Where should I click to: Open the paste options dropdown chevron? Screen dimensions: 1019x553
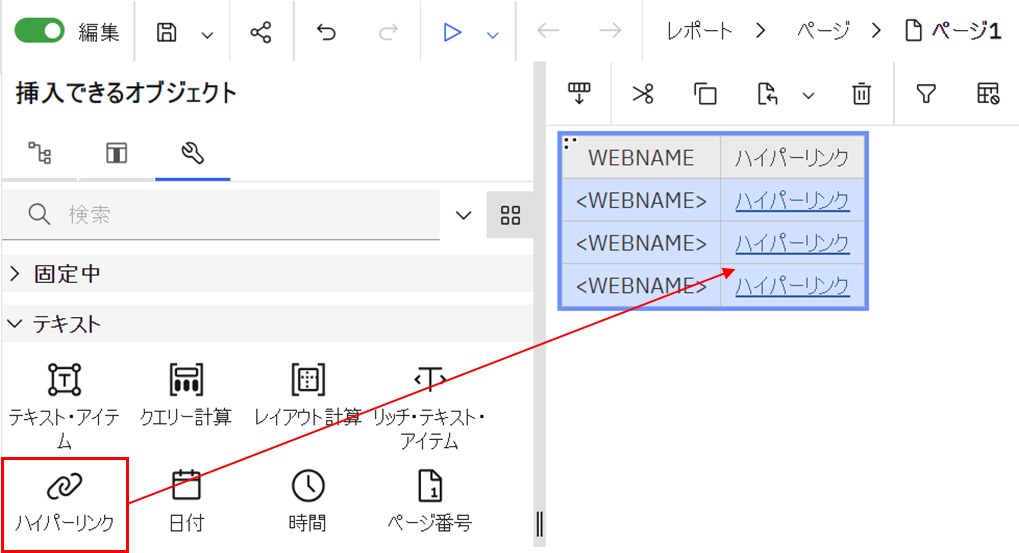click(808, 96)
